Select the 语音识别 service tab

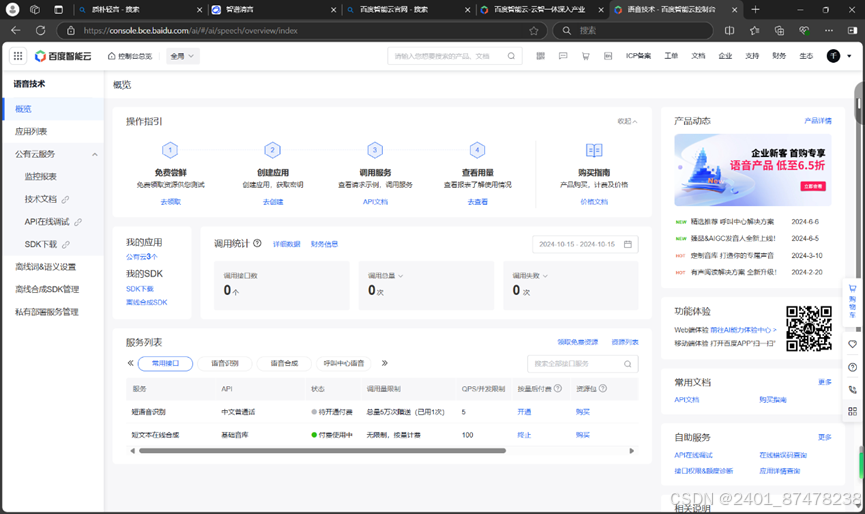[x=225, y=363]
